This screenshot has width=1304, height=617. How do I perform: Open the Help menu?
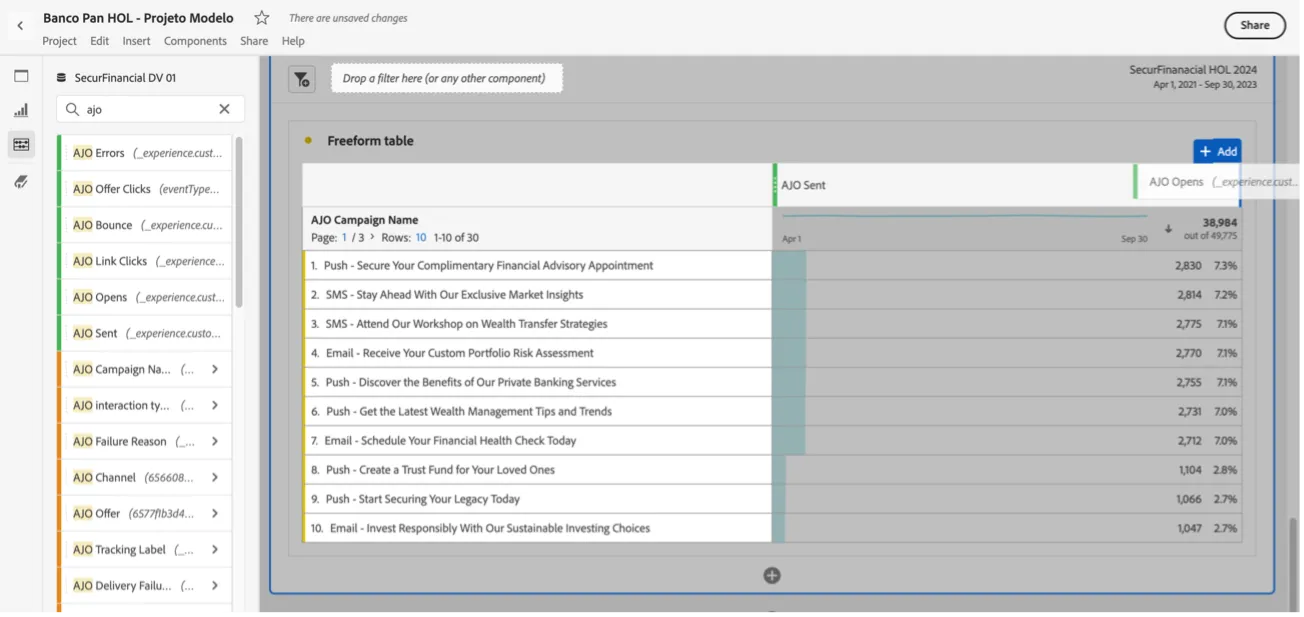[x=293, y=41]
